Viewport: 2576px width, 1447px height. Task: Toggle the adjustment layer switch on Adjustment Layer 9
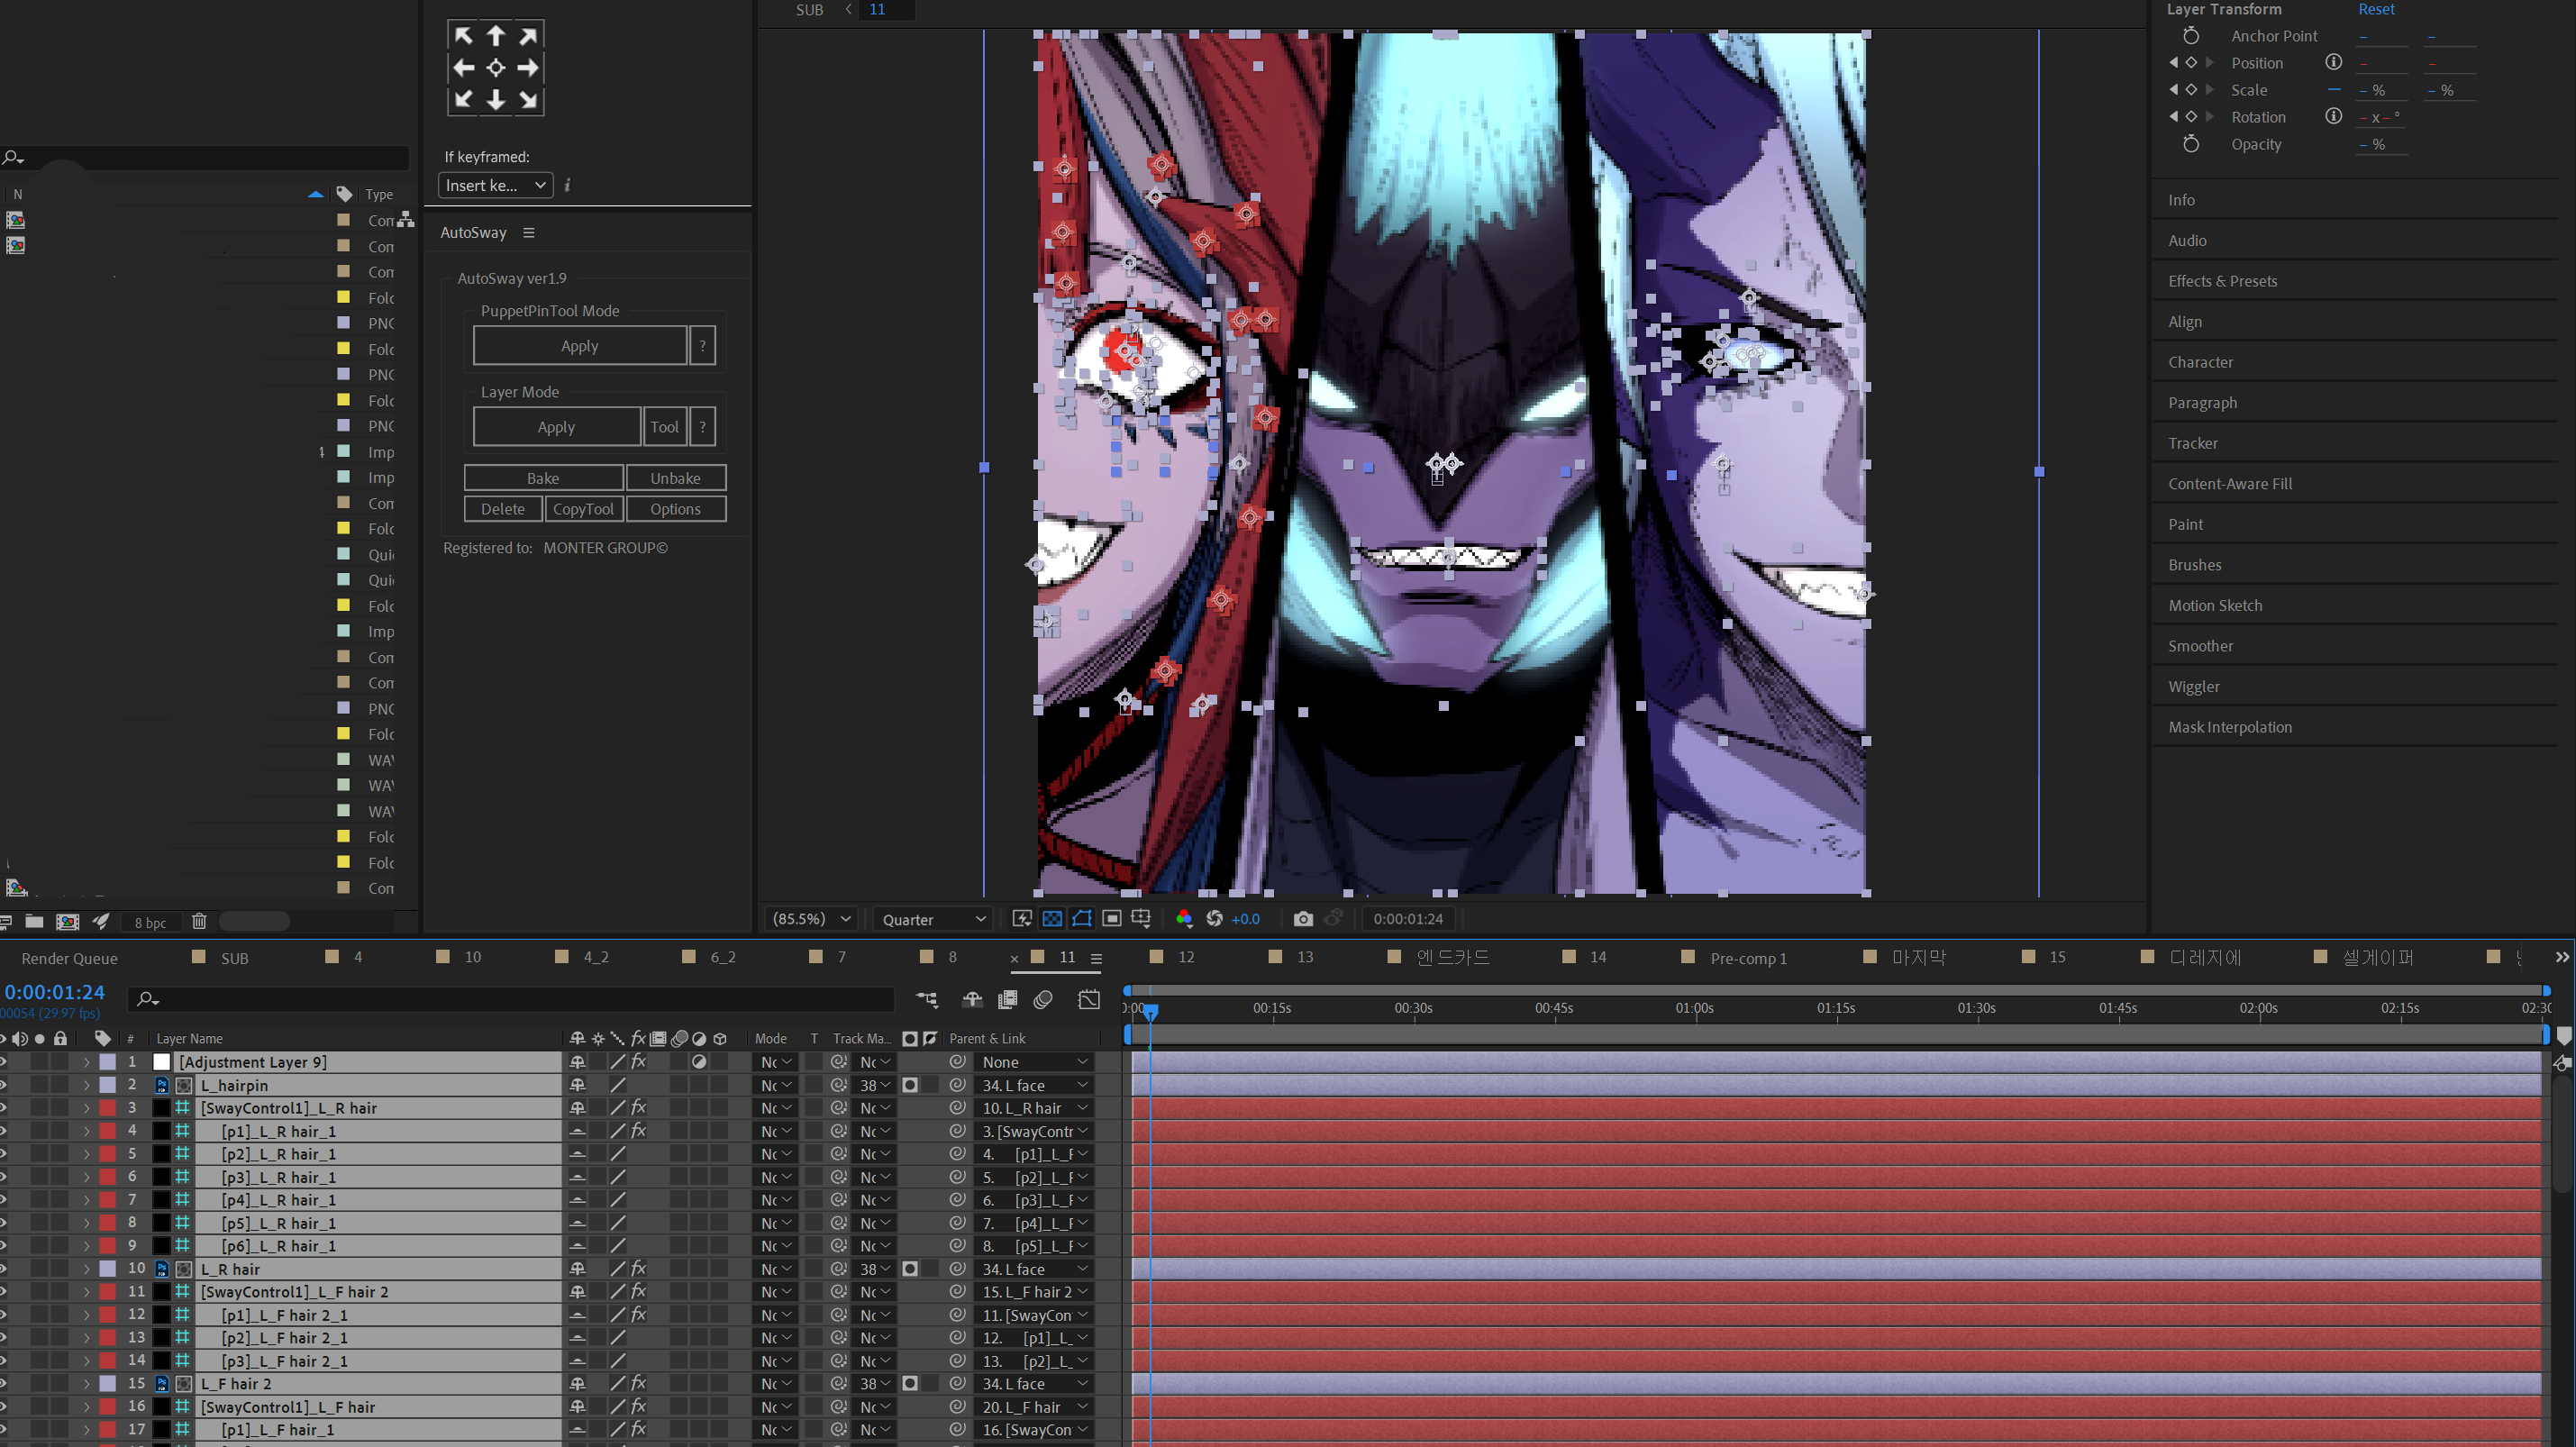point(699,1062)
